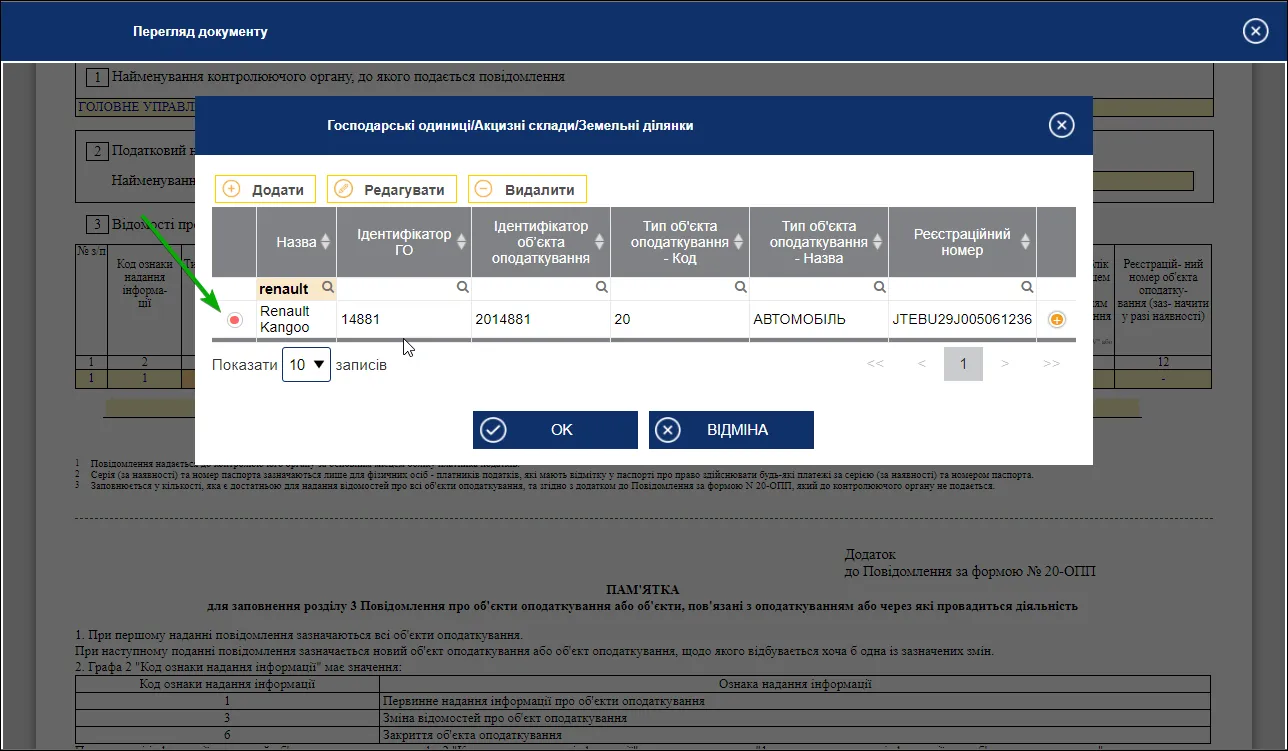
Task: Sort by Тип об'єкта оподаткування - Код column
Action: click(680, 242)
